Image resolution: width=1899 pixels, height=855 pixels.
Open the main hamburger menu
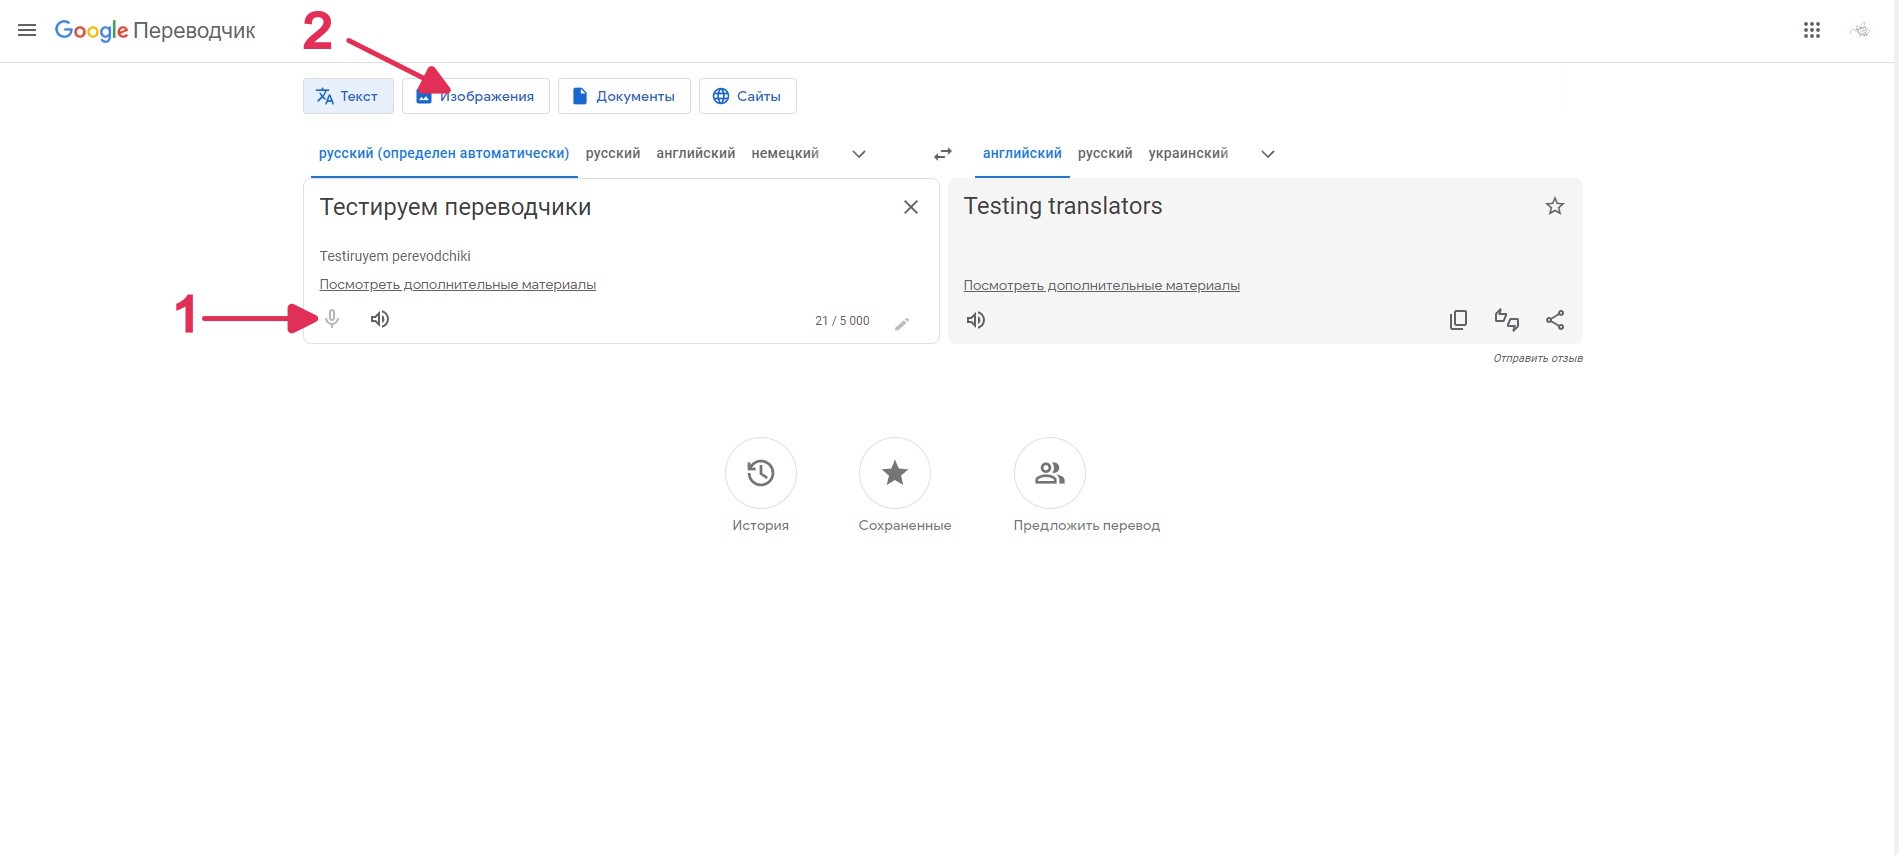(x=27, y=30)
